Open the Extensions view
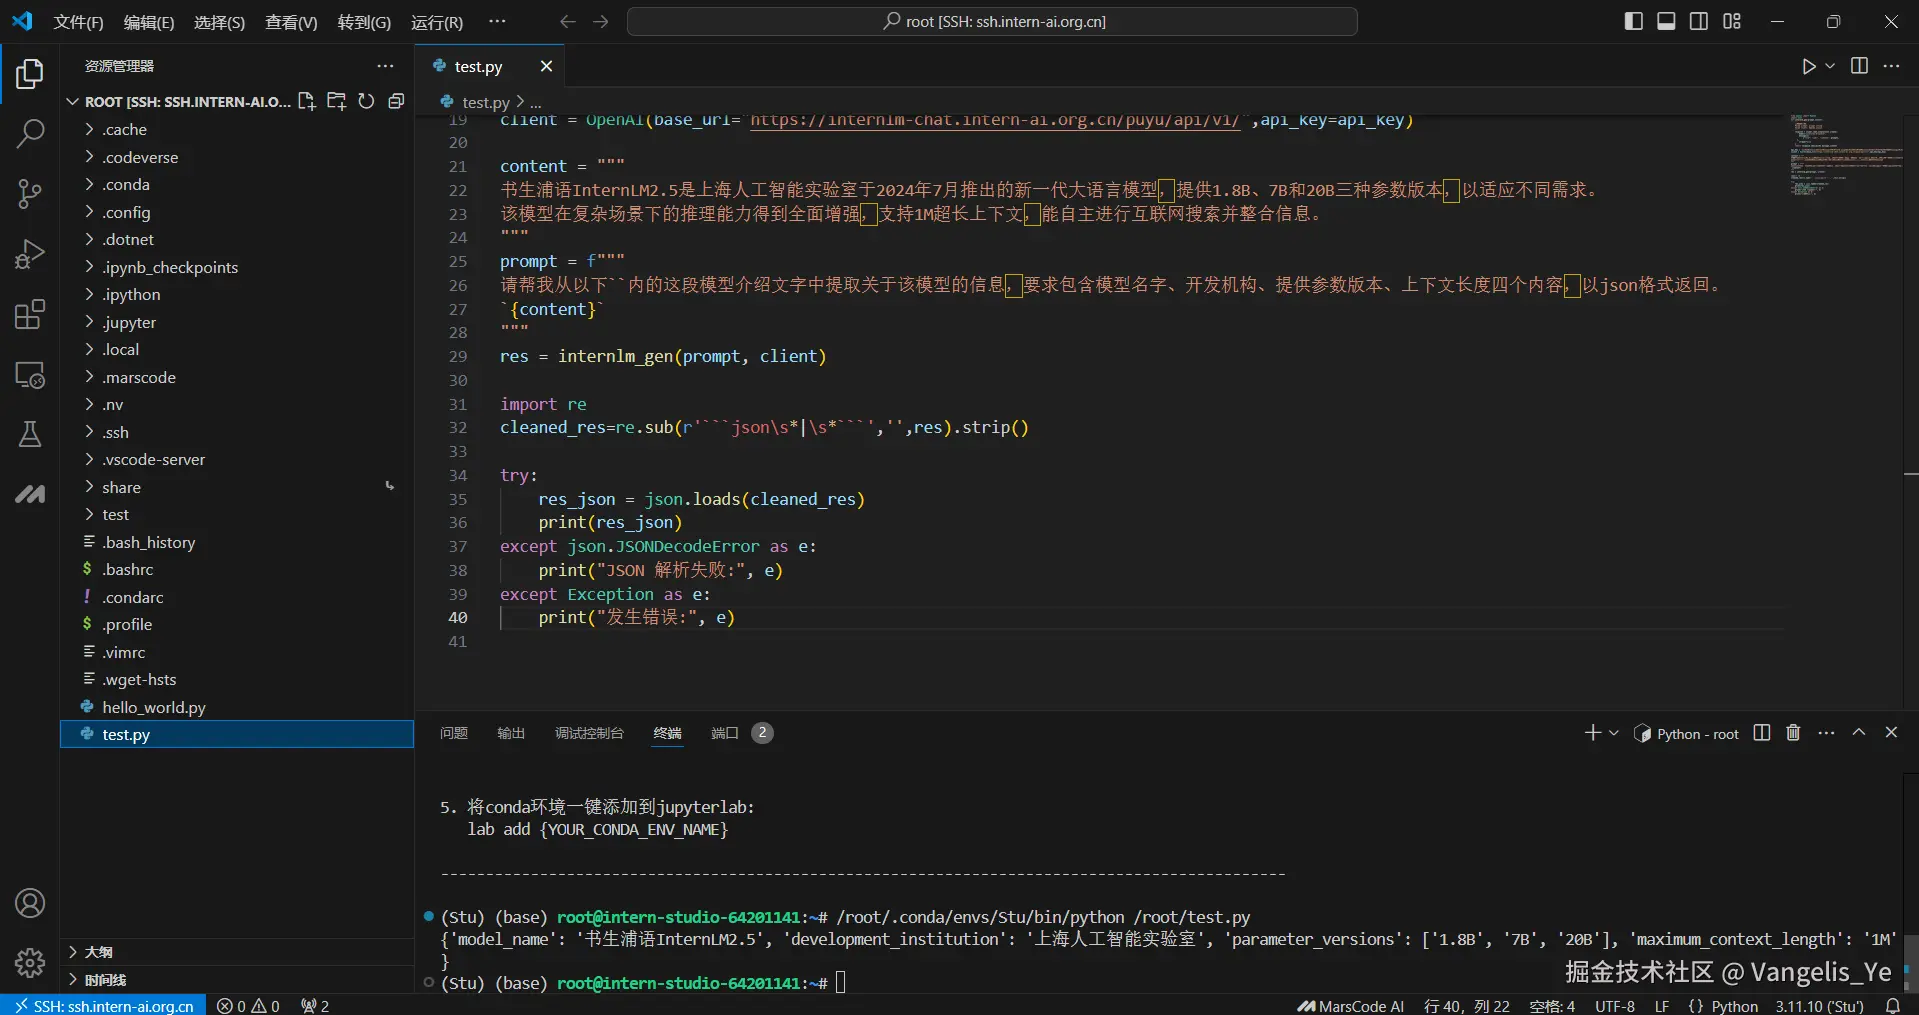 pos(30,314)
